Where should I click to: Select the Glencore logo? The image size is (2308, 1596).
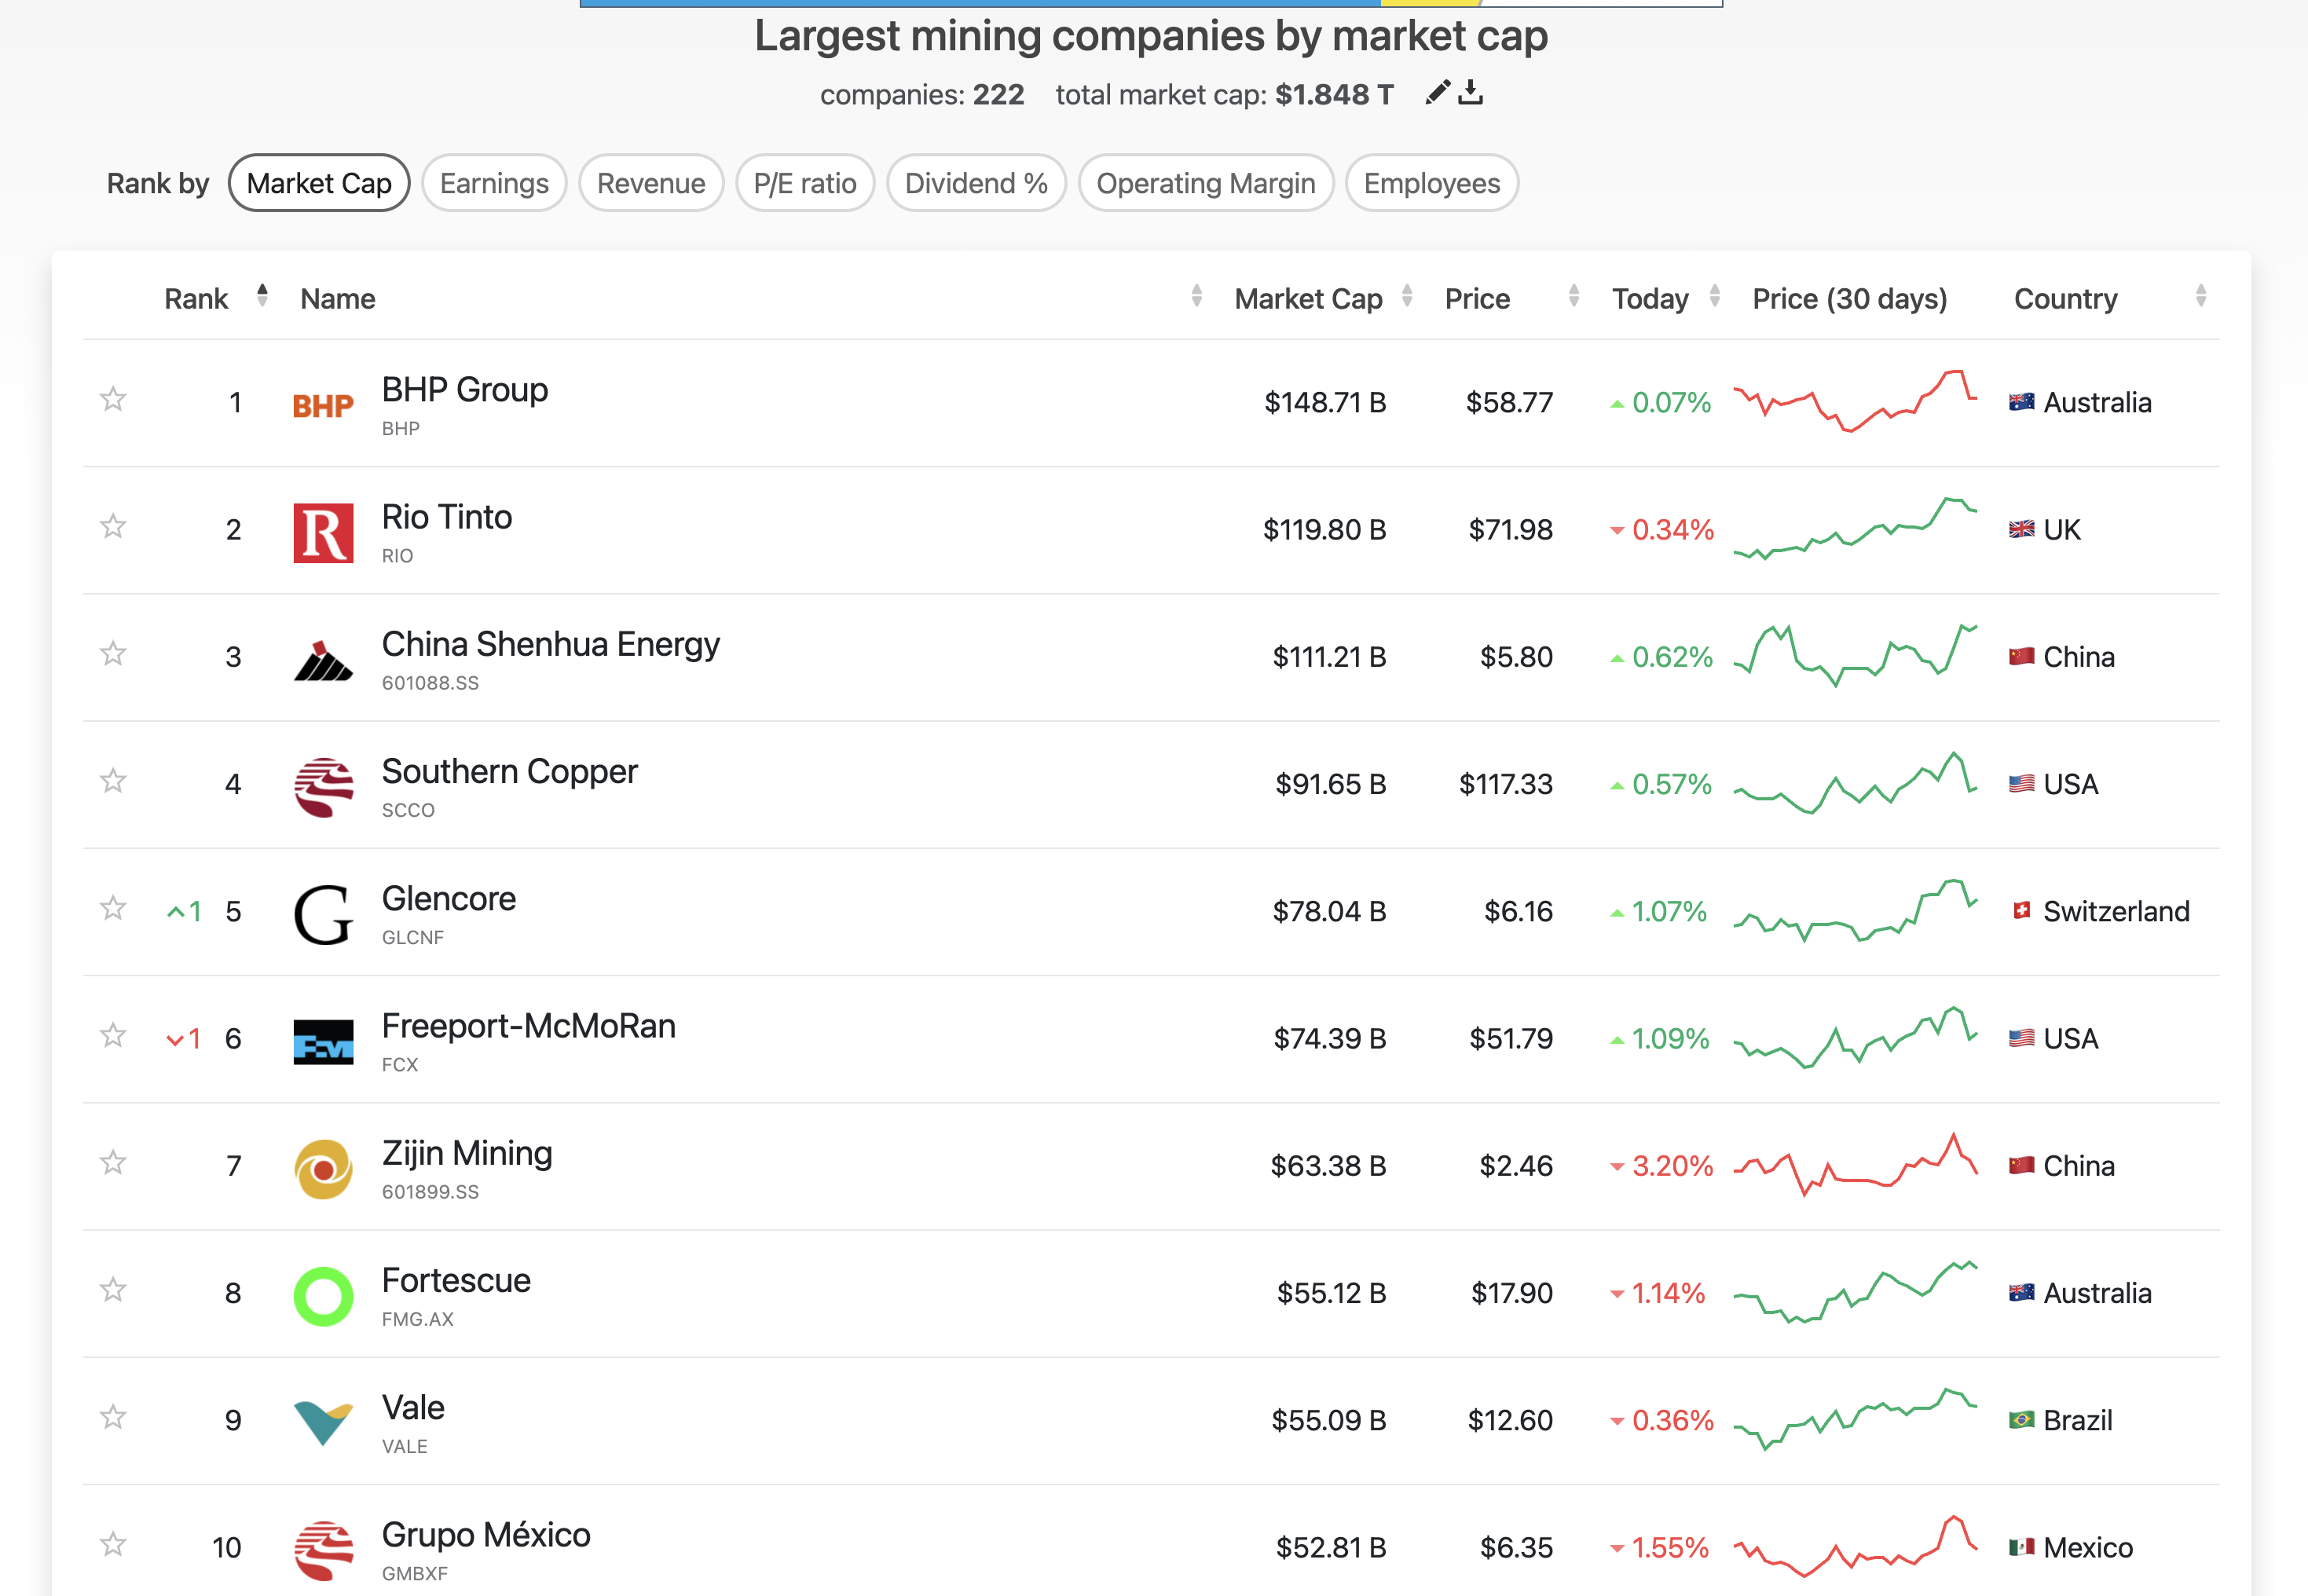[322, 912]
